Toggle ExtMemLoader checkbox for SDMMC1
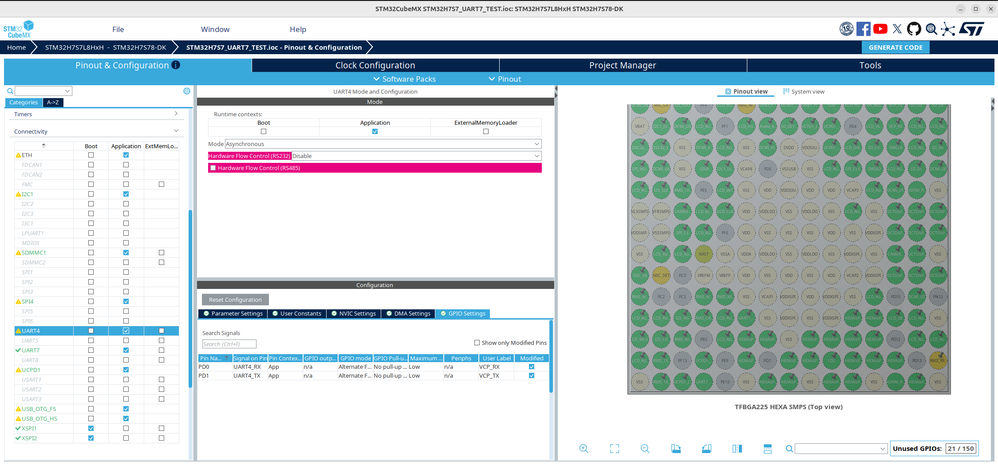Viewport: 998px width, 466px height. [x=161, y=253]
